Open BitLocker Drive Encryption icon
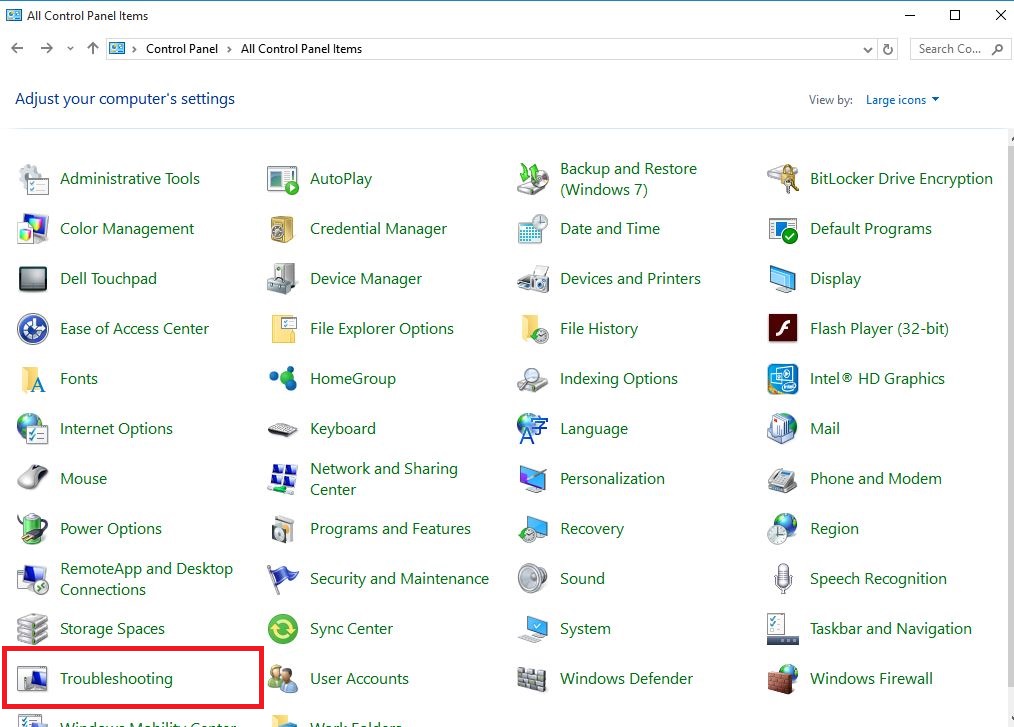This screenshot has width=1014, height=727. [782, 179]
